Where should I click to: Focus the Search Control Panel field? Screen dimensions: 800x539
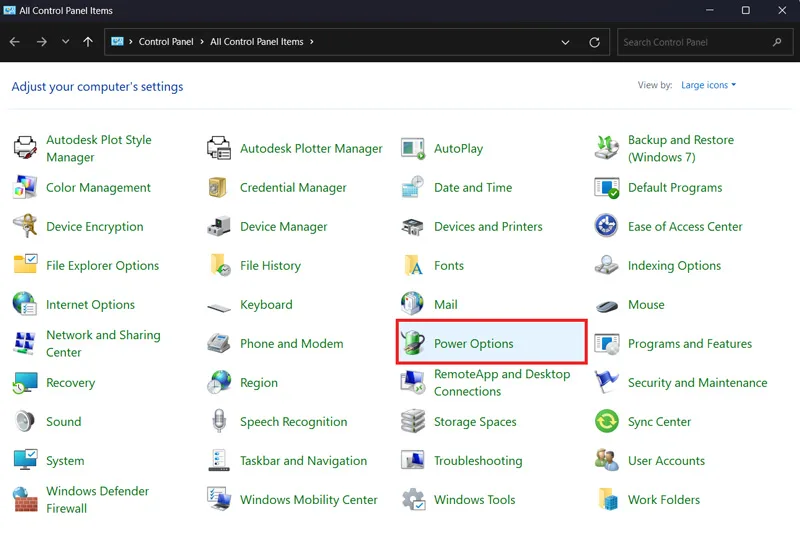pos(705,42)
